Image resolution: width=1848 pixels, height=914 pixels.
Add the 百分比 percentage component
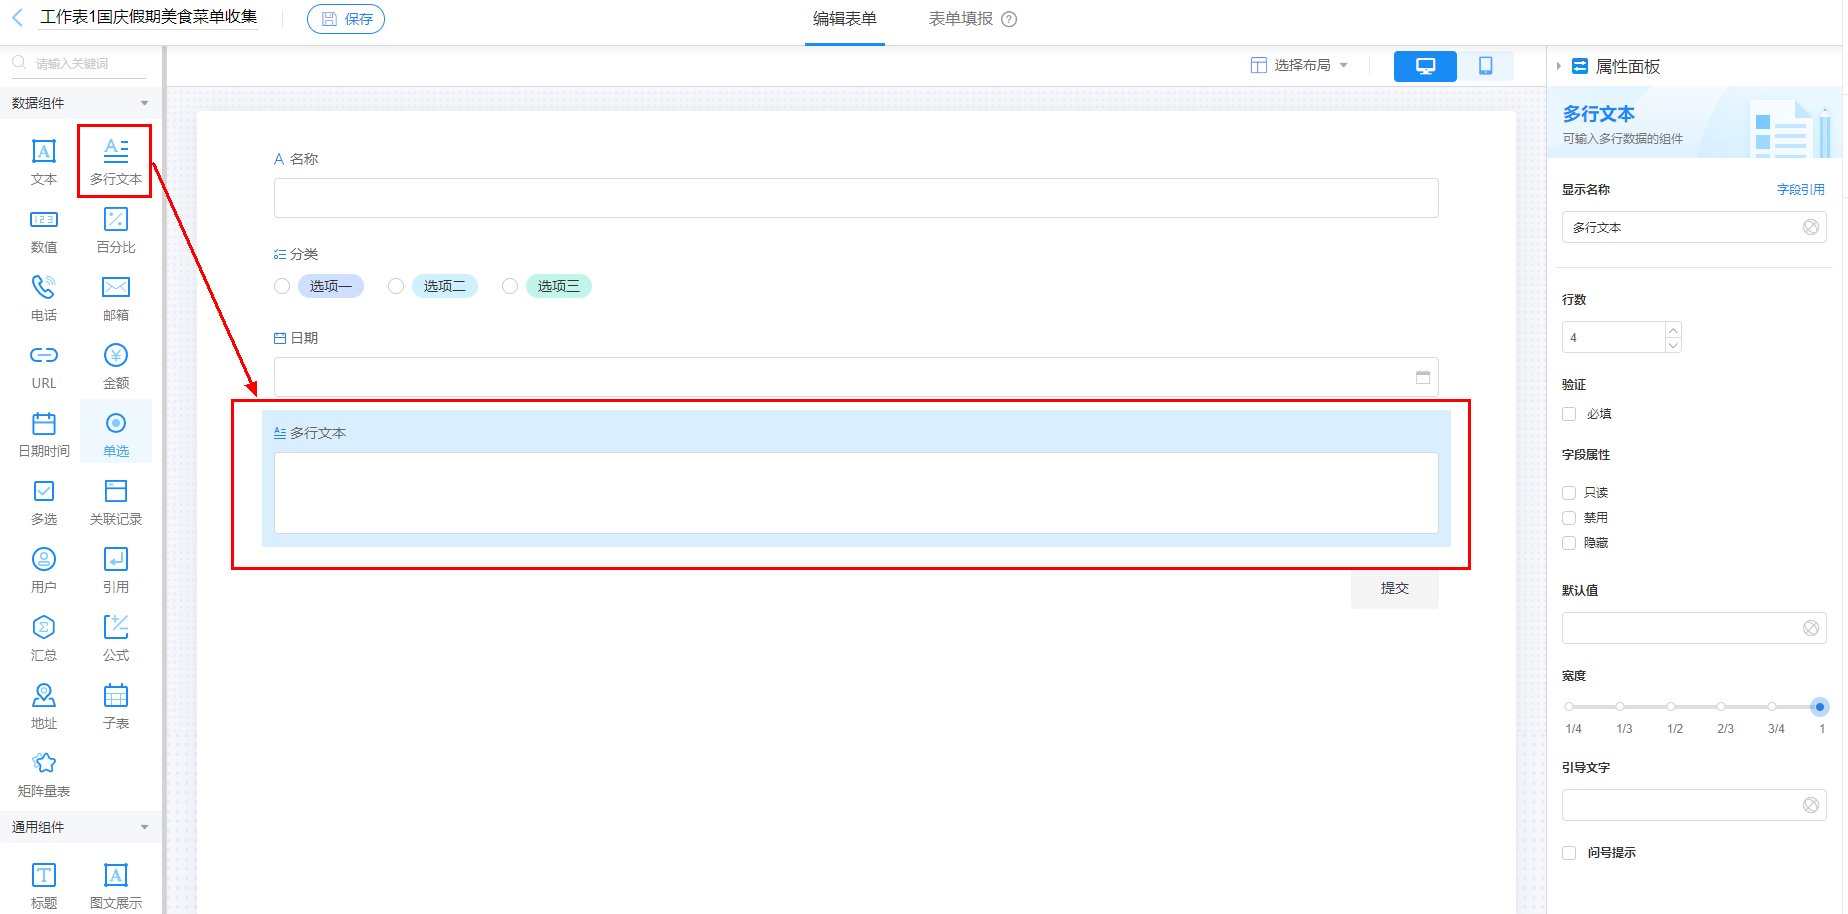pyautogui.click(x=116, y=231)
